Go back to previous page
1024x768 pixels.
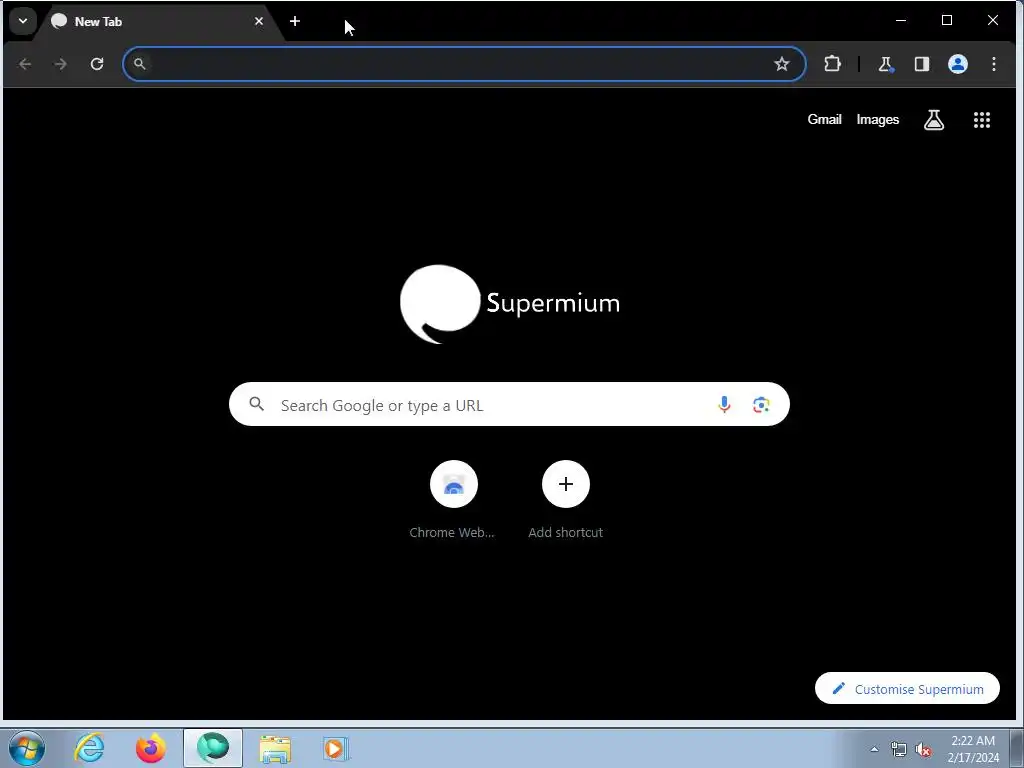click(x=25, y=64)
